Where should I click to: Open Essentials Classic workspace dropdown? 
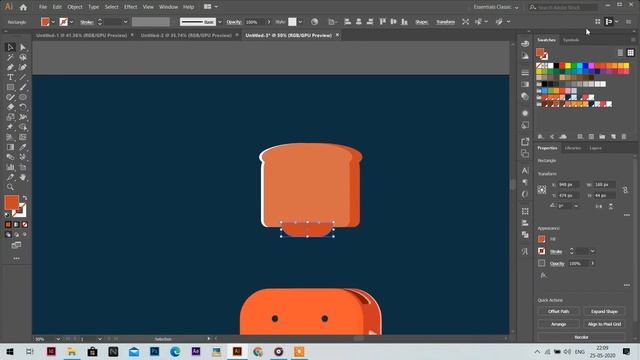pos(496,7)
